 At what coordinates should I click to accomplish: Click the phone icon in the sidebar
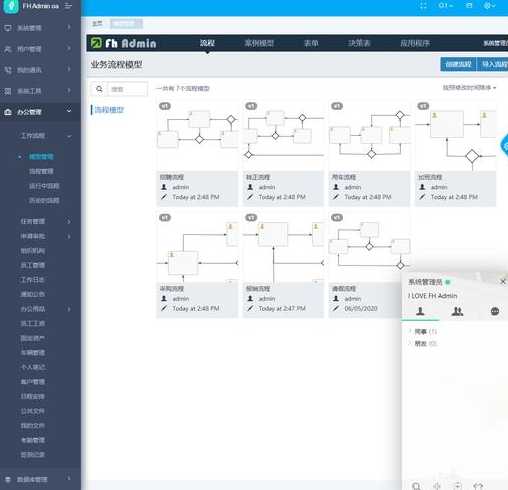[8, 70]
